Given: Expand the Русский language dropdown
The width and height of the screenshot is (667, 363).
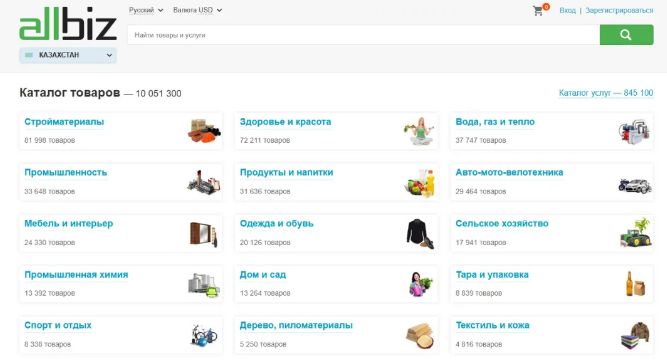Looking at the screenshot, I should (146, 10).
